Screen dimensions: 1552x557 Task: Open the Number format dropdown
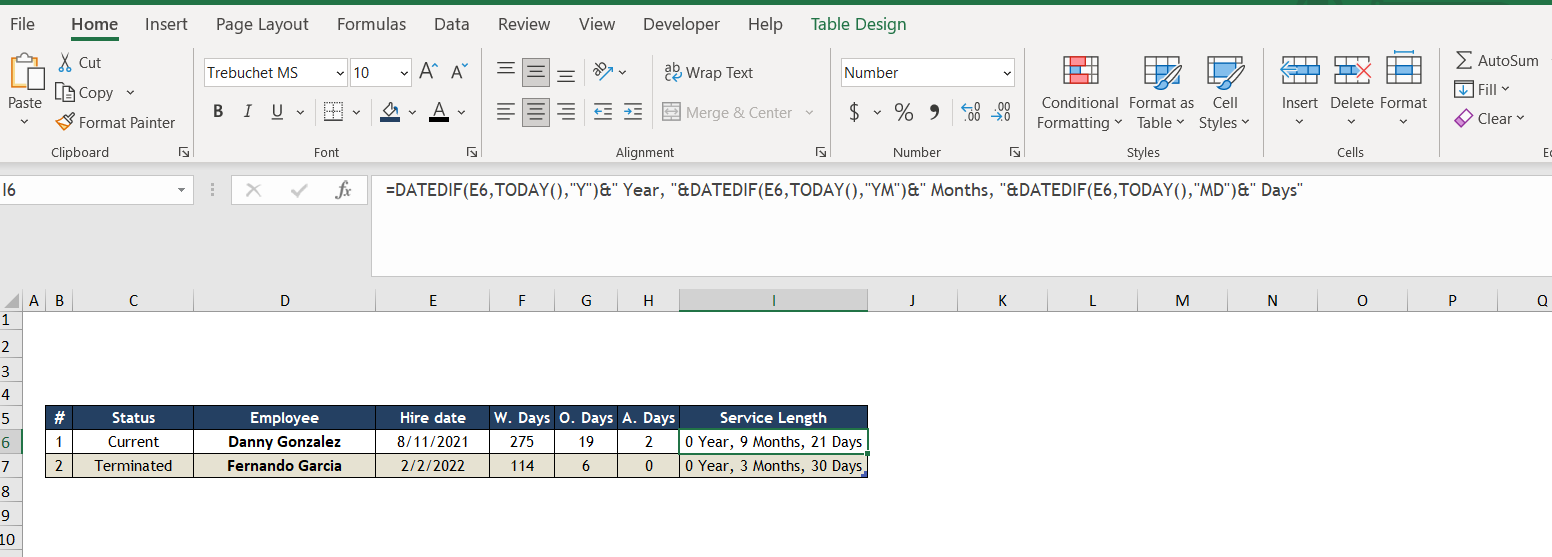1007,73
